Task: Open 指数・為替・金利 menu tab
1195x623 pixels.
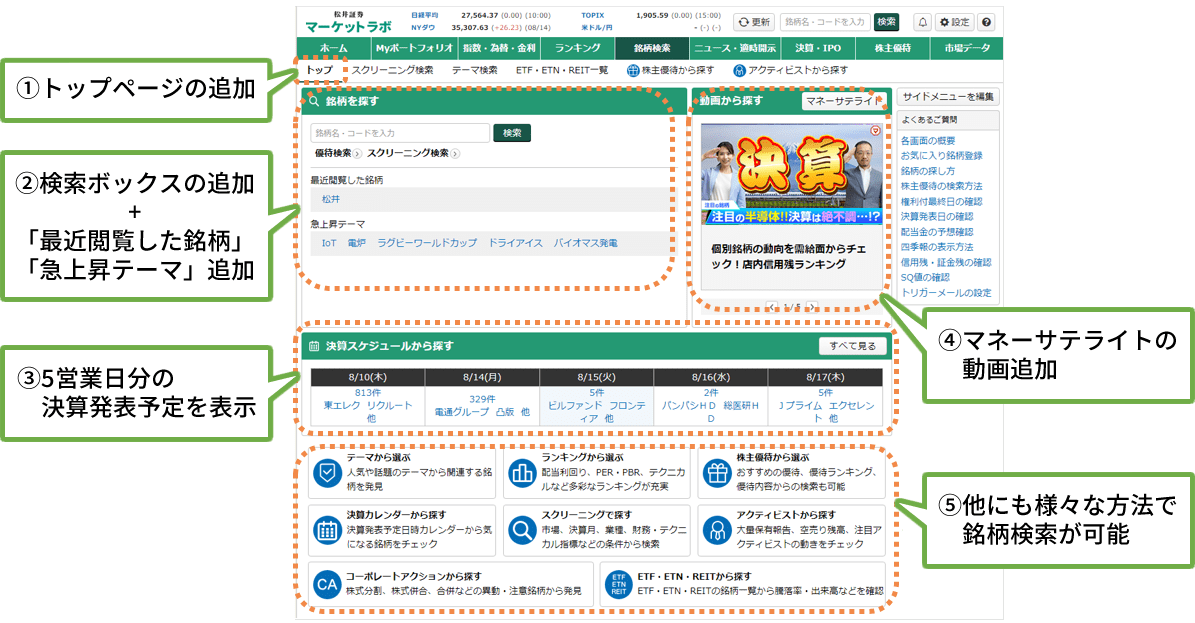Action: click(x=499, y=48)
